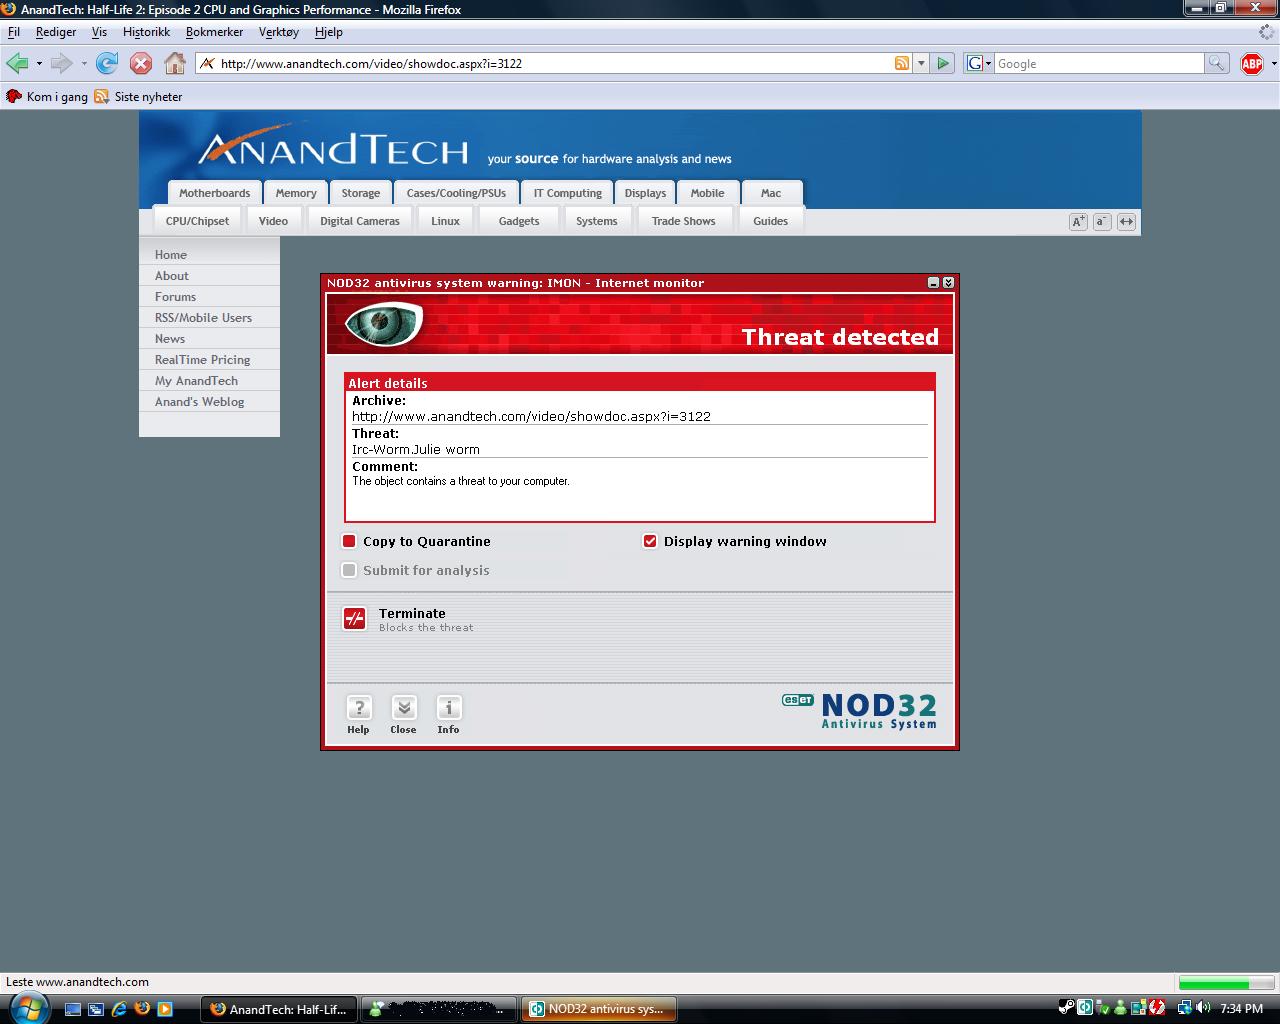1280x1024 pixels.
Task: Increase page font size with A+ icon
Action: tap(1078, 222)
